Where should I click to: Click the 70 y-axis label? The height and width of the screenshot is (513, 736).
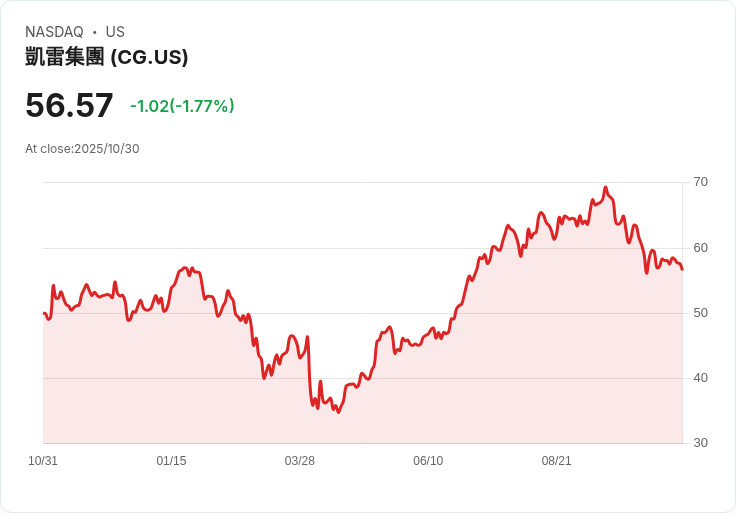700,182
